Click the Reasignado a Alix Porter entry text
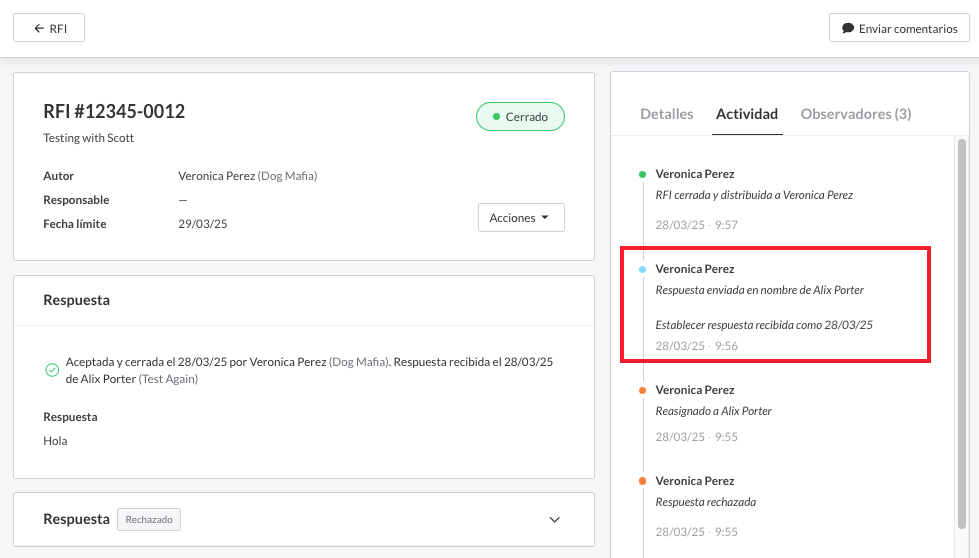Image resolution: width=979 pixels, height=558 pixels. [713, 411]
